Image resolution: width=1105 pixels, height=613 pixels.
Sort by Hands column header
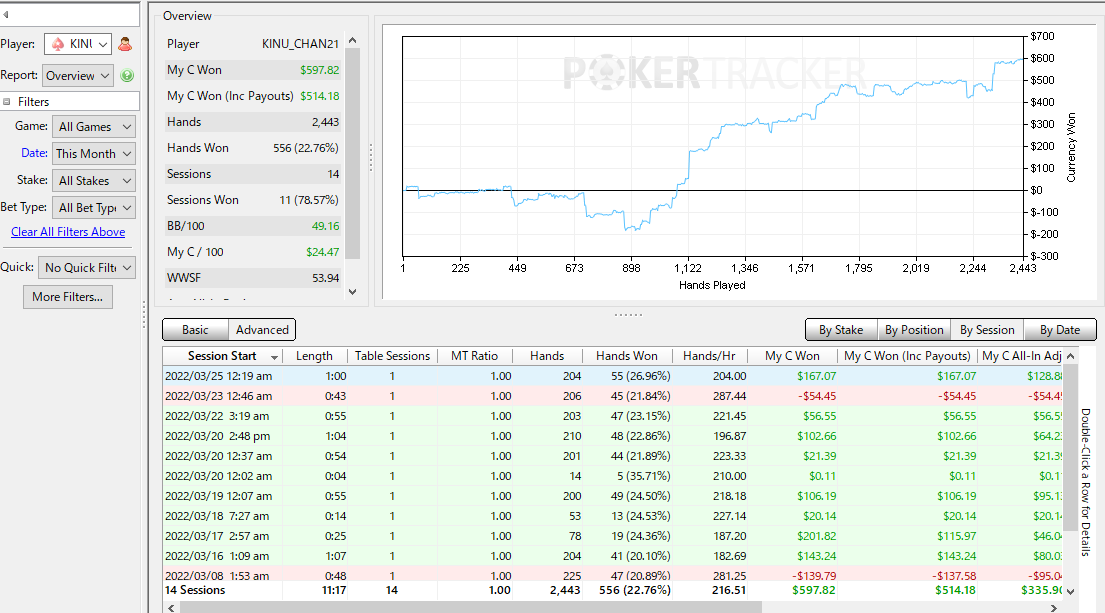tap(547, 356)
